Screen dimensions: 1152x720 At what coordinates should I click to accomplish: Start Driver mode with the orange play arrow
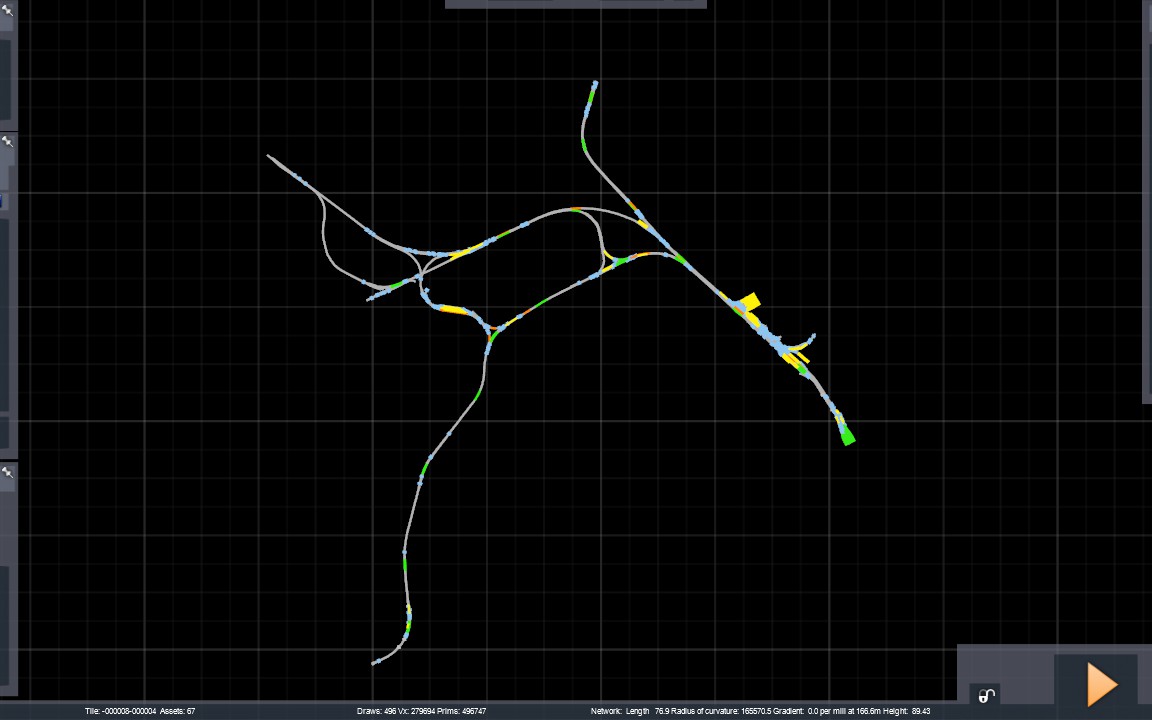tap(1101, 684)
